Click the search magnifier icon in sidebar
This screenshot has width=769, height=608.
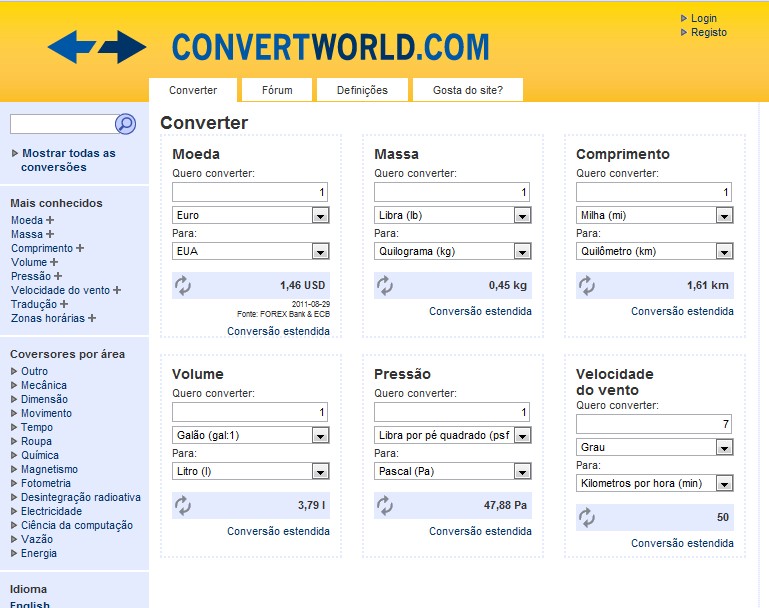coord(125,124)
